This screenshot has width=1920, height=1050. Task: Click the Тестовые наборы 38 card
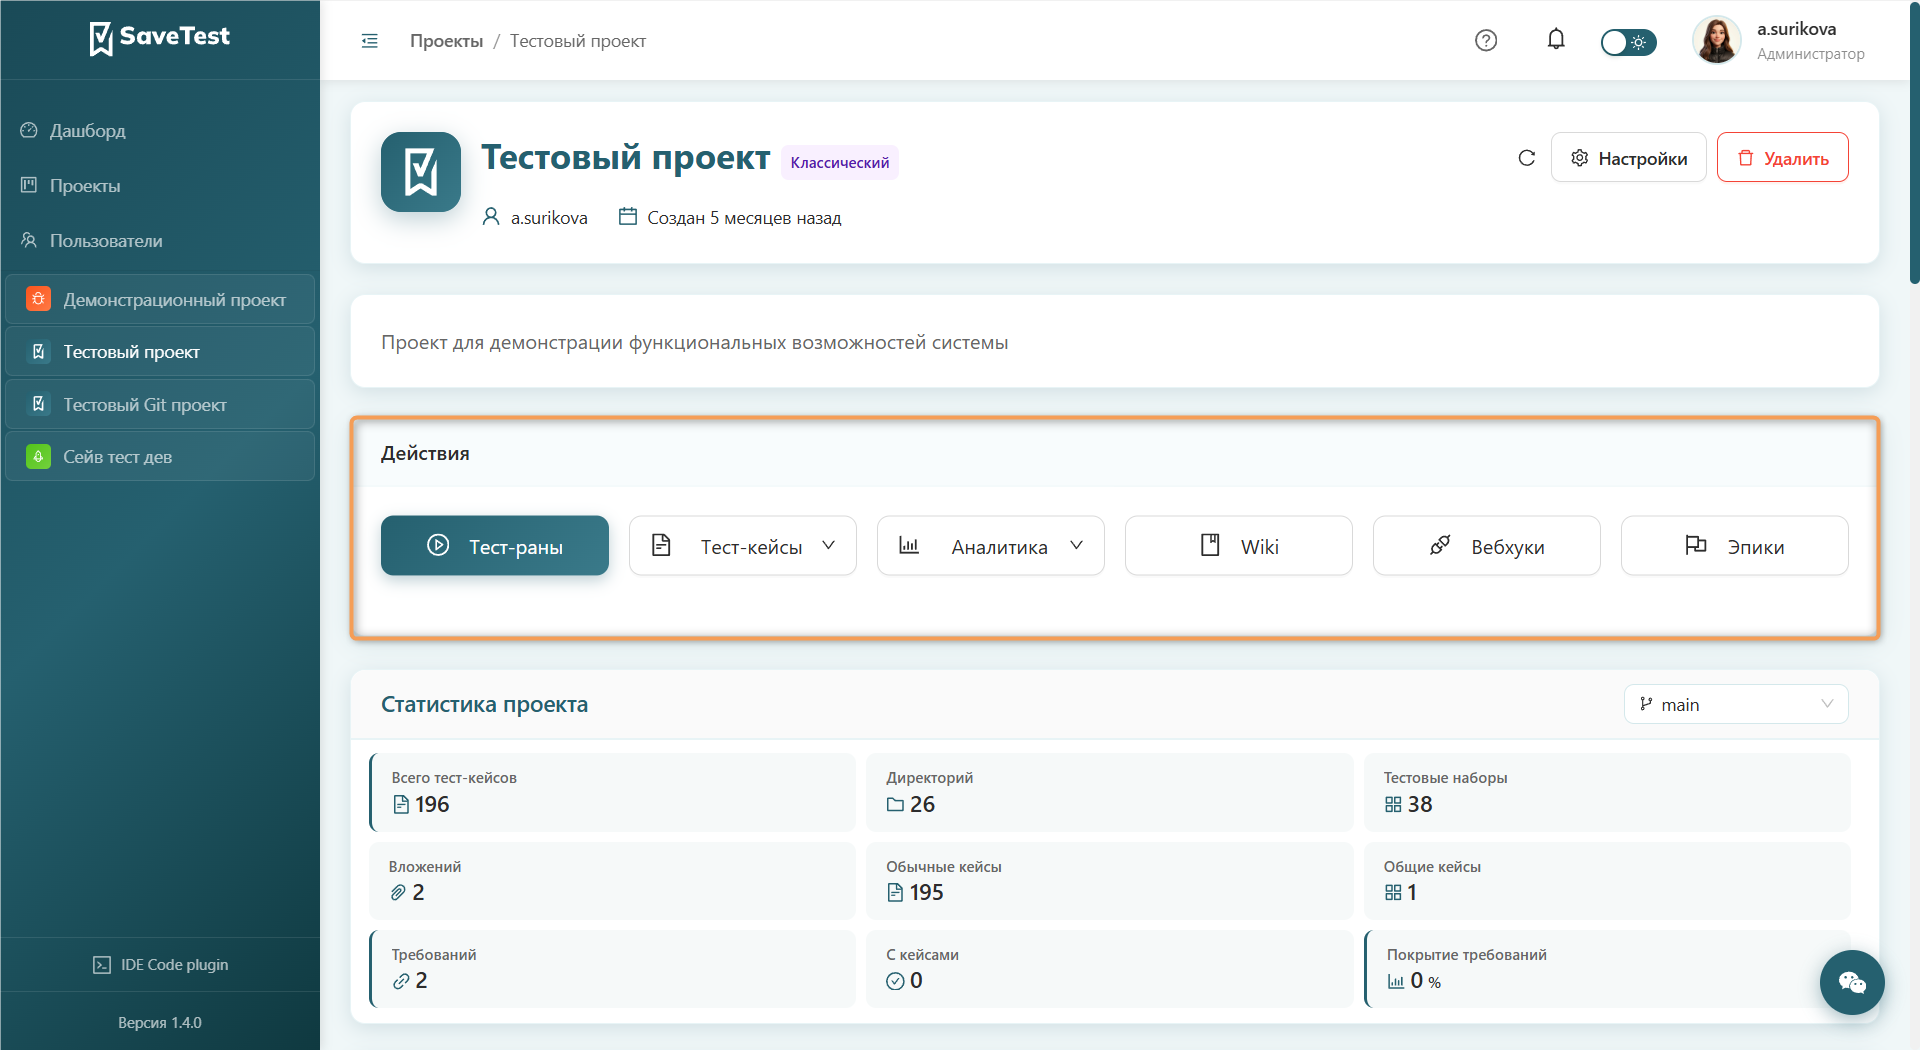(1607, 792)
